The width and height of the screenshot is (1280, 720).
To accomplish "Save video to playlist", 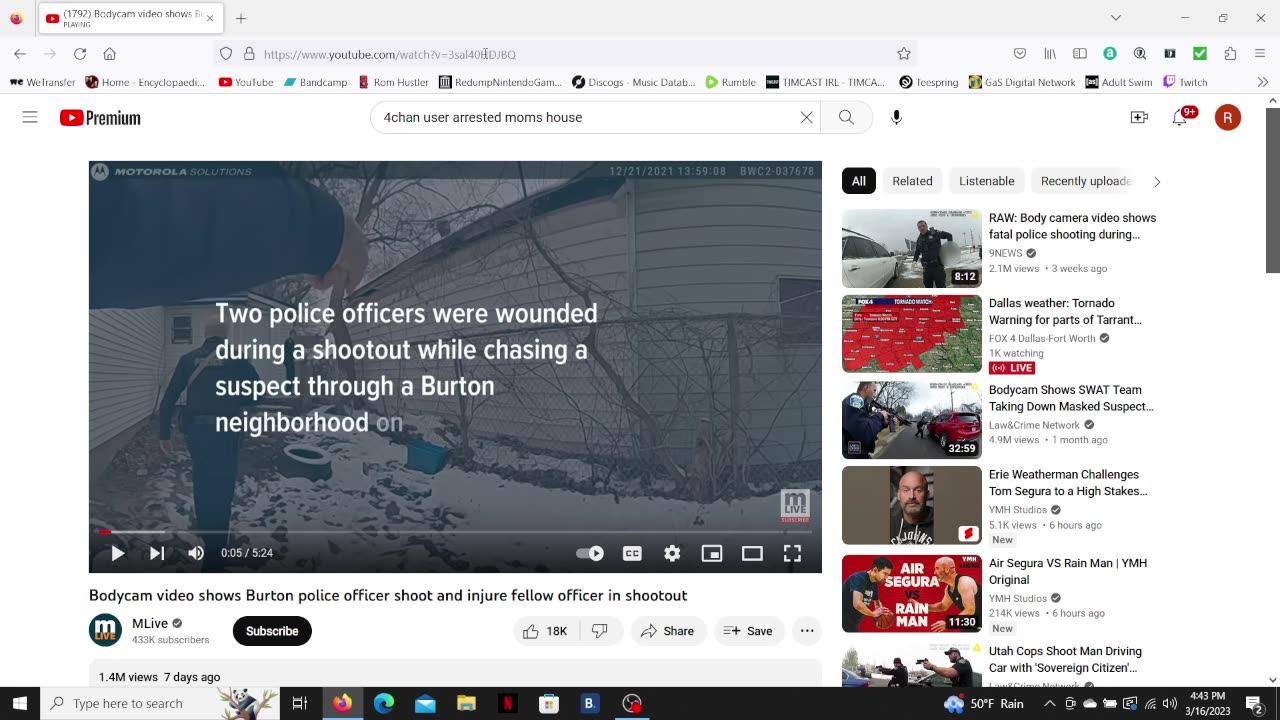I will tap(748, 631).
